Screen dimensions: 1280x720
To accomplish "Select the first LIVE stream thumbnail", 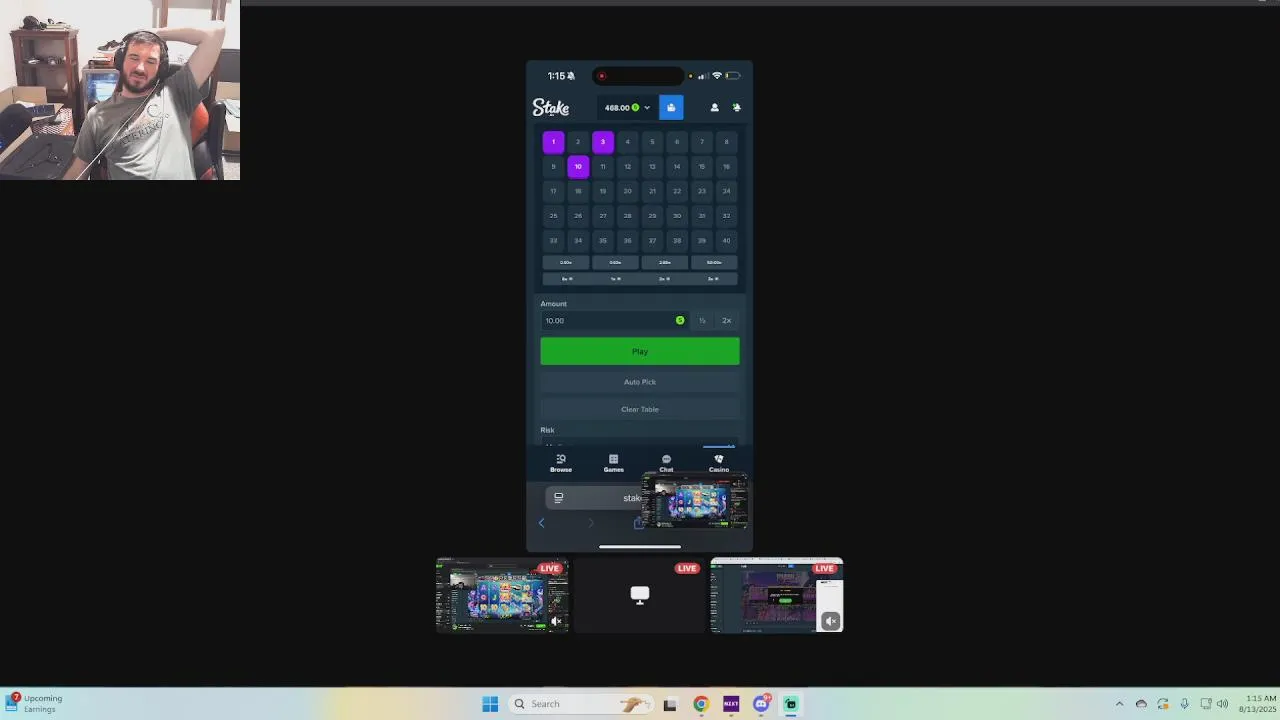I will 503,596.
